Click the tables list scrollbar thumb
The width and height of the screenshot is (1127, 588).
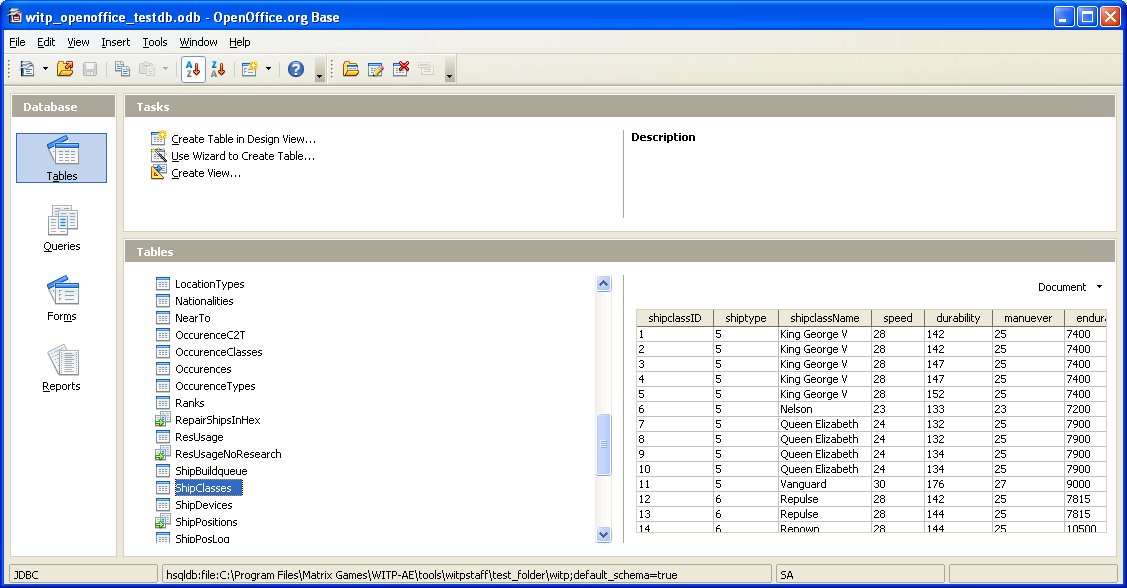tap(604, 444)
